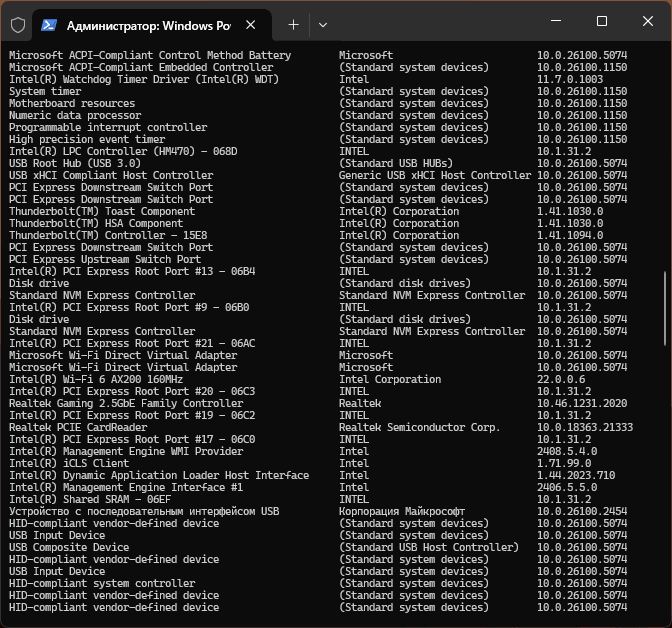Expand the new tab profile dropdown
This screenshot has height=628, width=672.
click(322, 24)
